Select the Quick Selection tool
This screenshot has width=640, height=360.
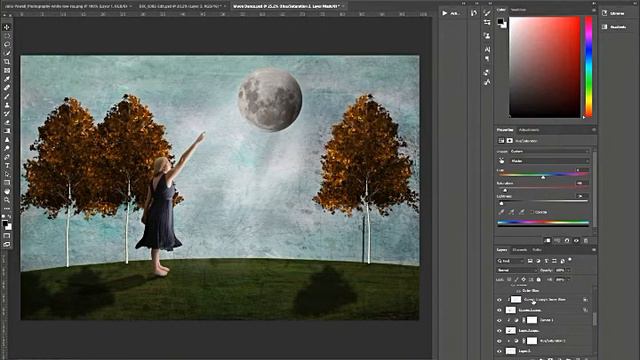click(x=7, y=53)
